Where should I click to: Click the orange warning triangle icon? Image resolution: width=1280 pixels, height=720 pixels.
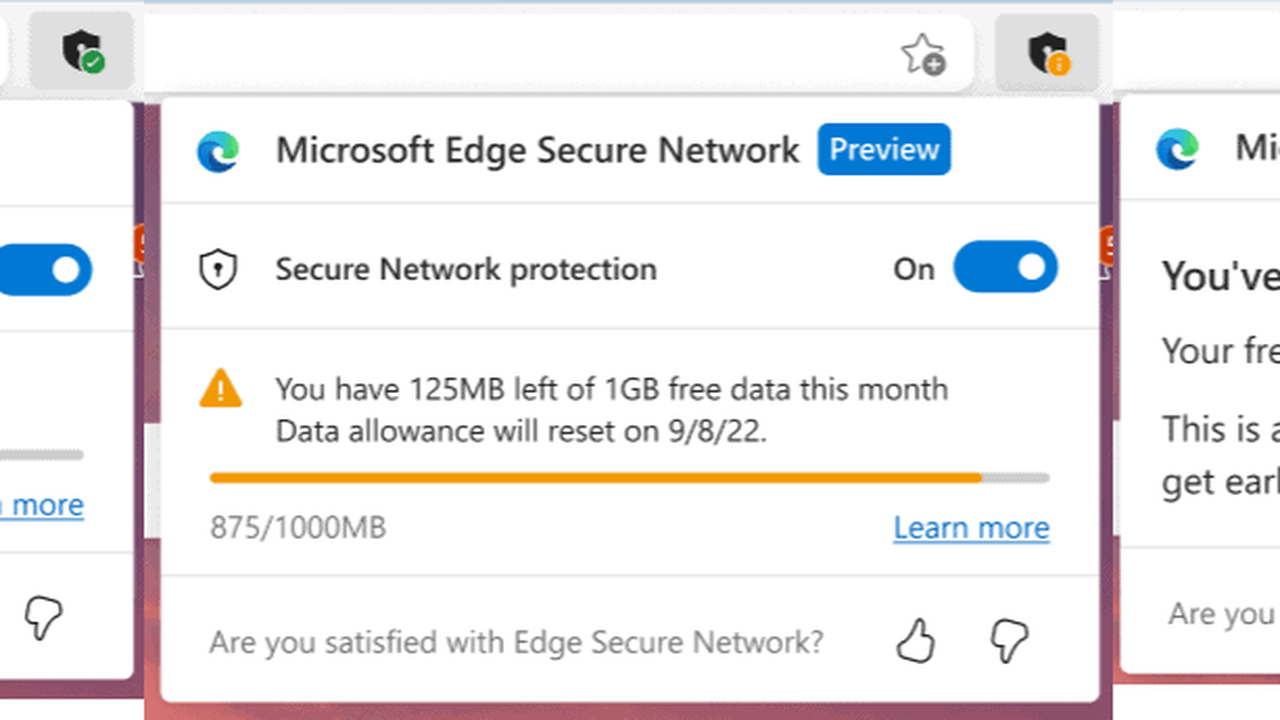221,389
